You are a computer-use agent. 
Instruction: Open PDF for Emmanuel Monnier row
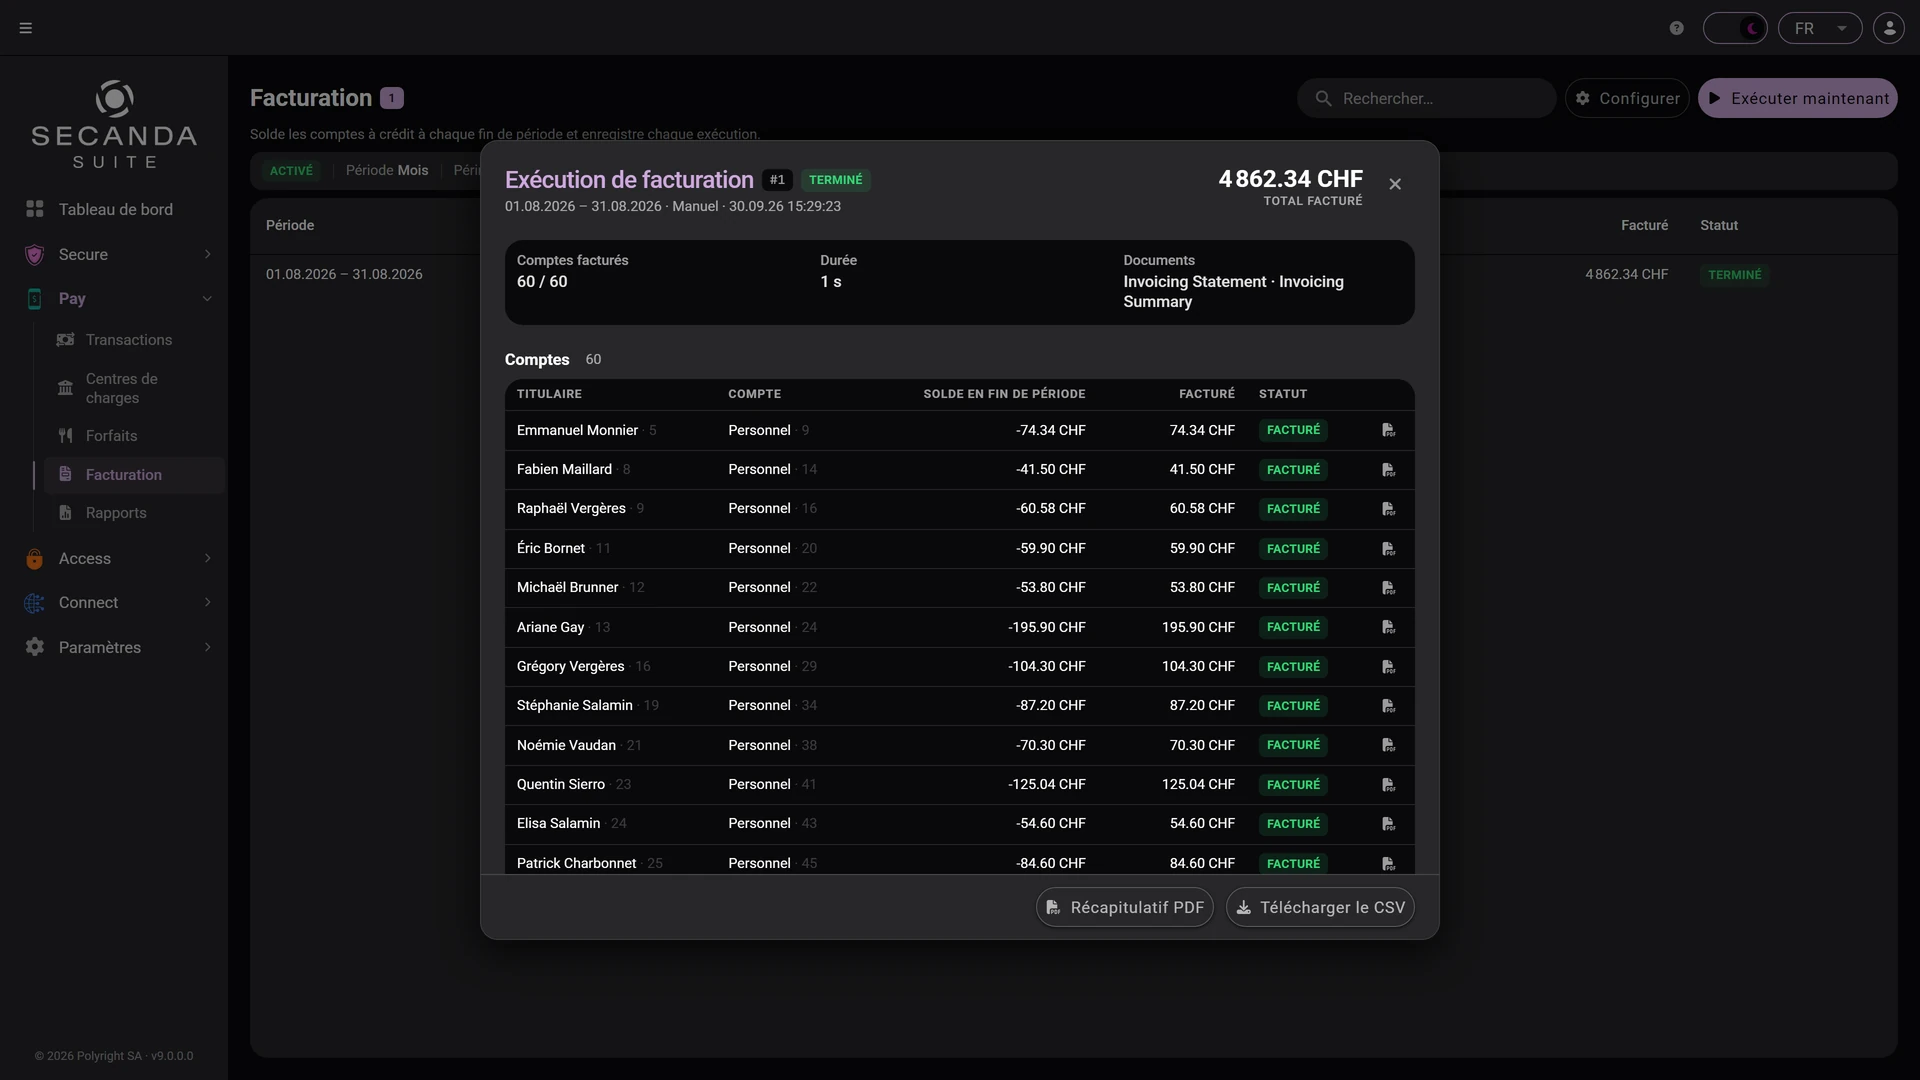coord(1388,430)
